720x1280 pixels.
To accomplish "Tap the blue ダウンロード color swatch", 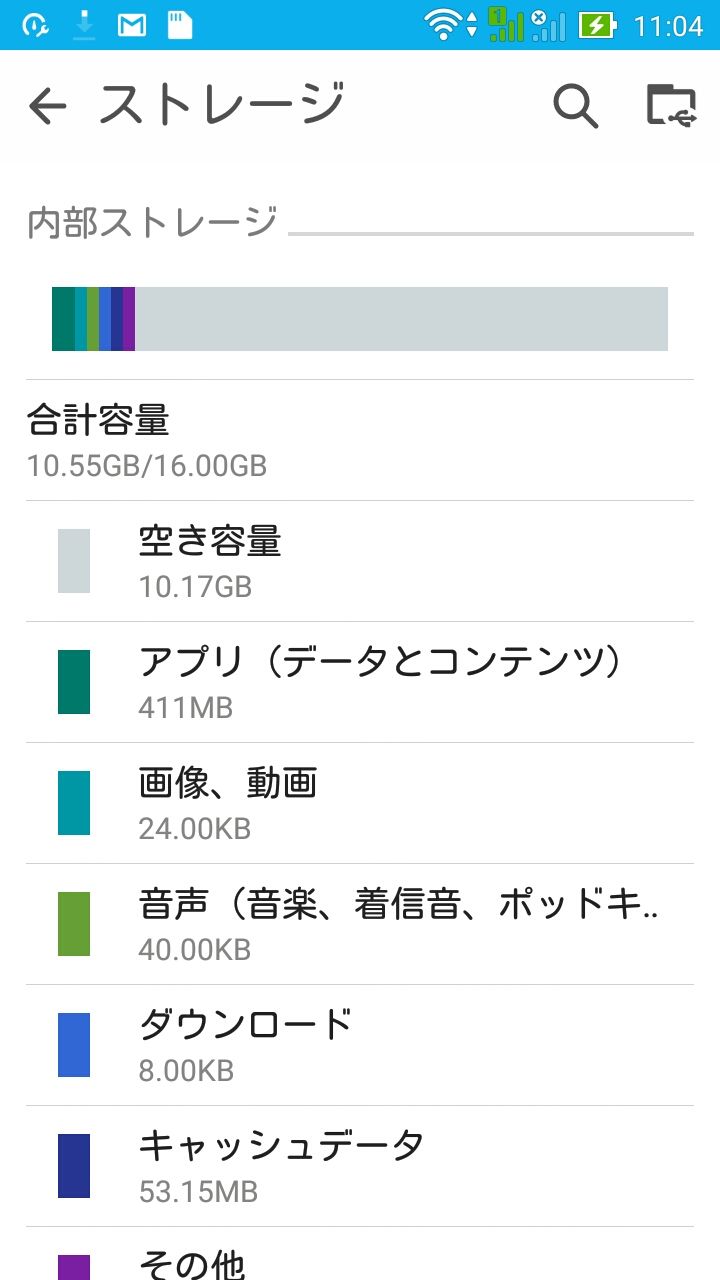I will pyautogui.click(x=74, y=1045).
